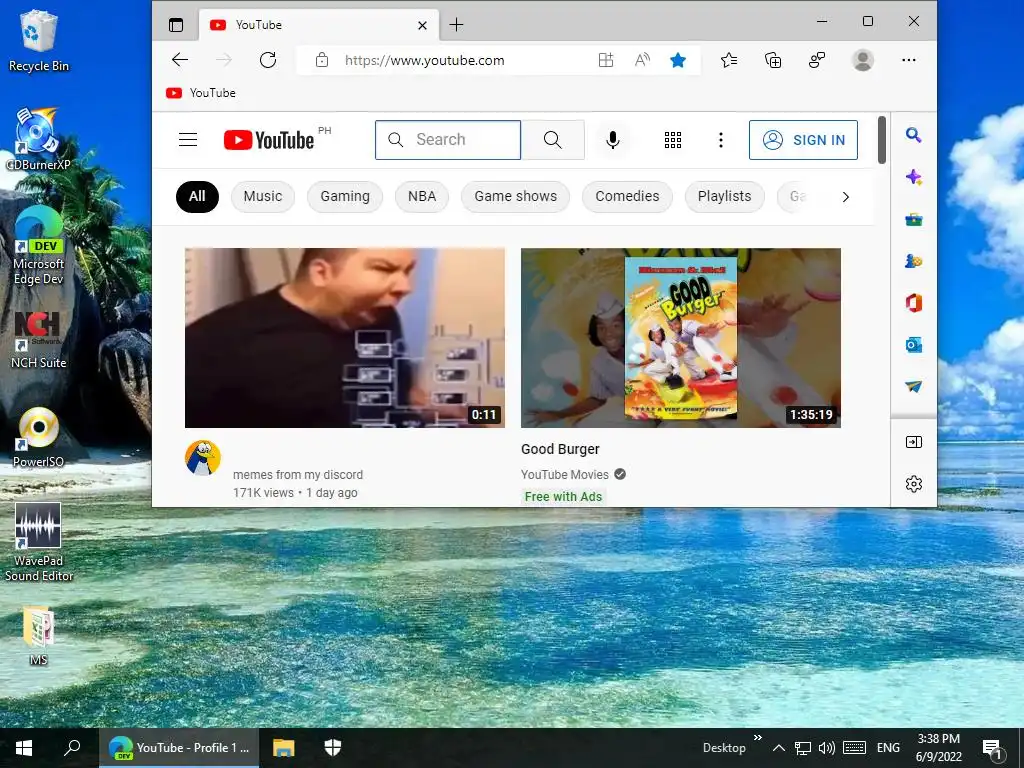
Task: Open a new tab with plus button
Action: coord(456,25)
